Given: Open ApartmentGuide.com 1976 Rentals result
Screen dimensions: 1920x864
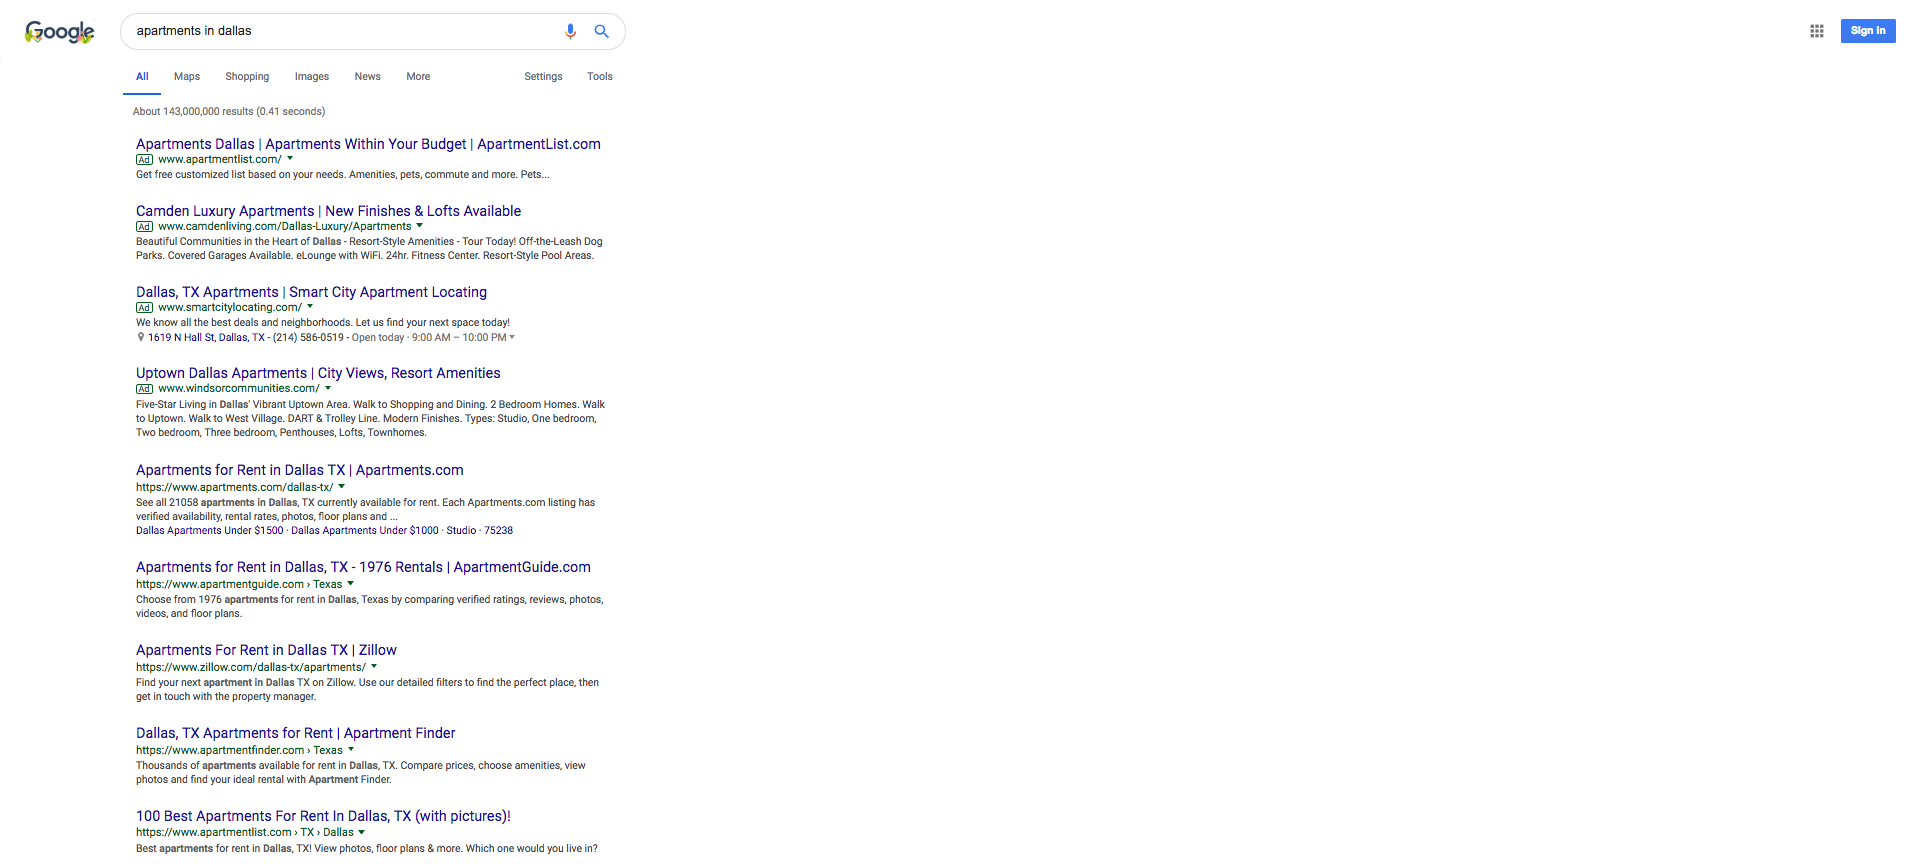Looking at the screenshot, I should pyautogui.click(x=363, y=567).
